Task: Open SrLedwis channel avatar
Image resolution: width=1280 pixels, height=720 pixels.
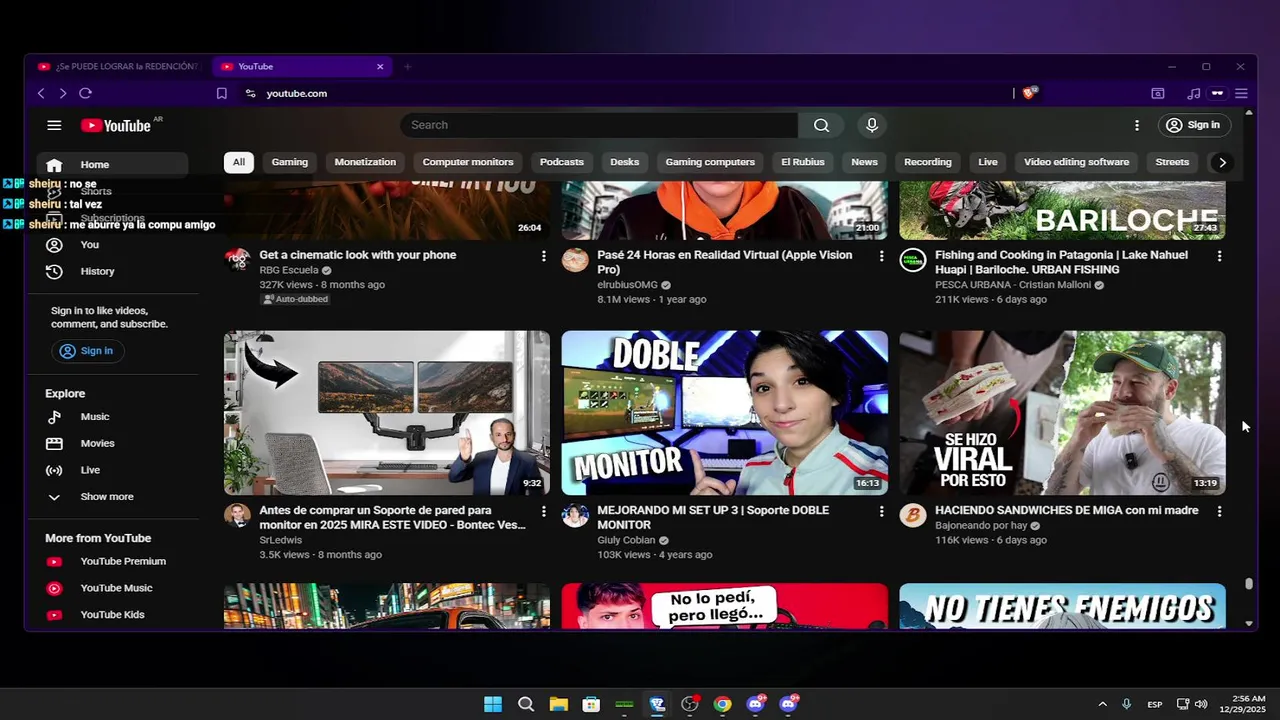Action: point(237,515)
